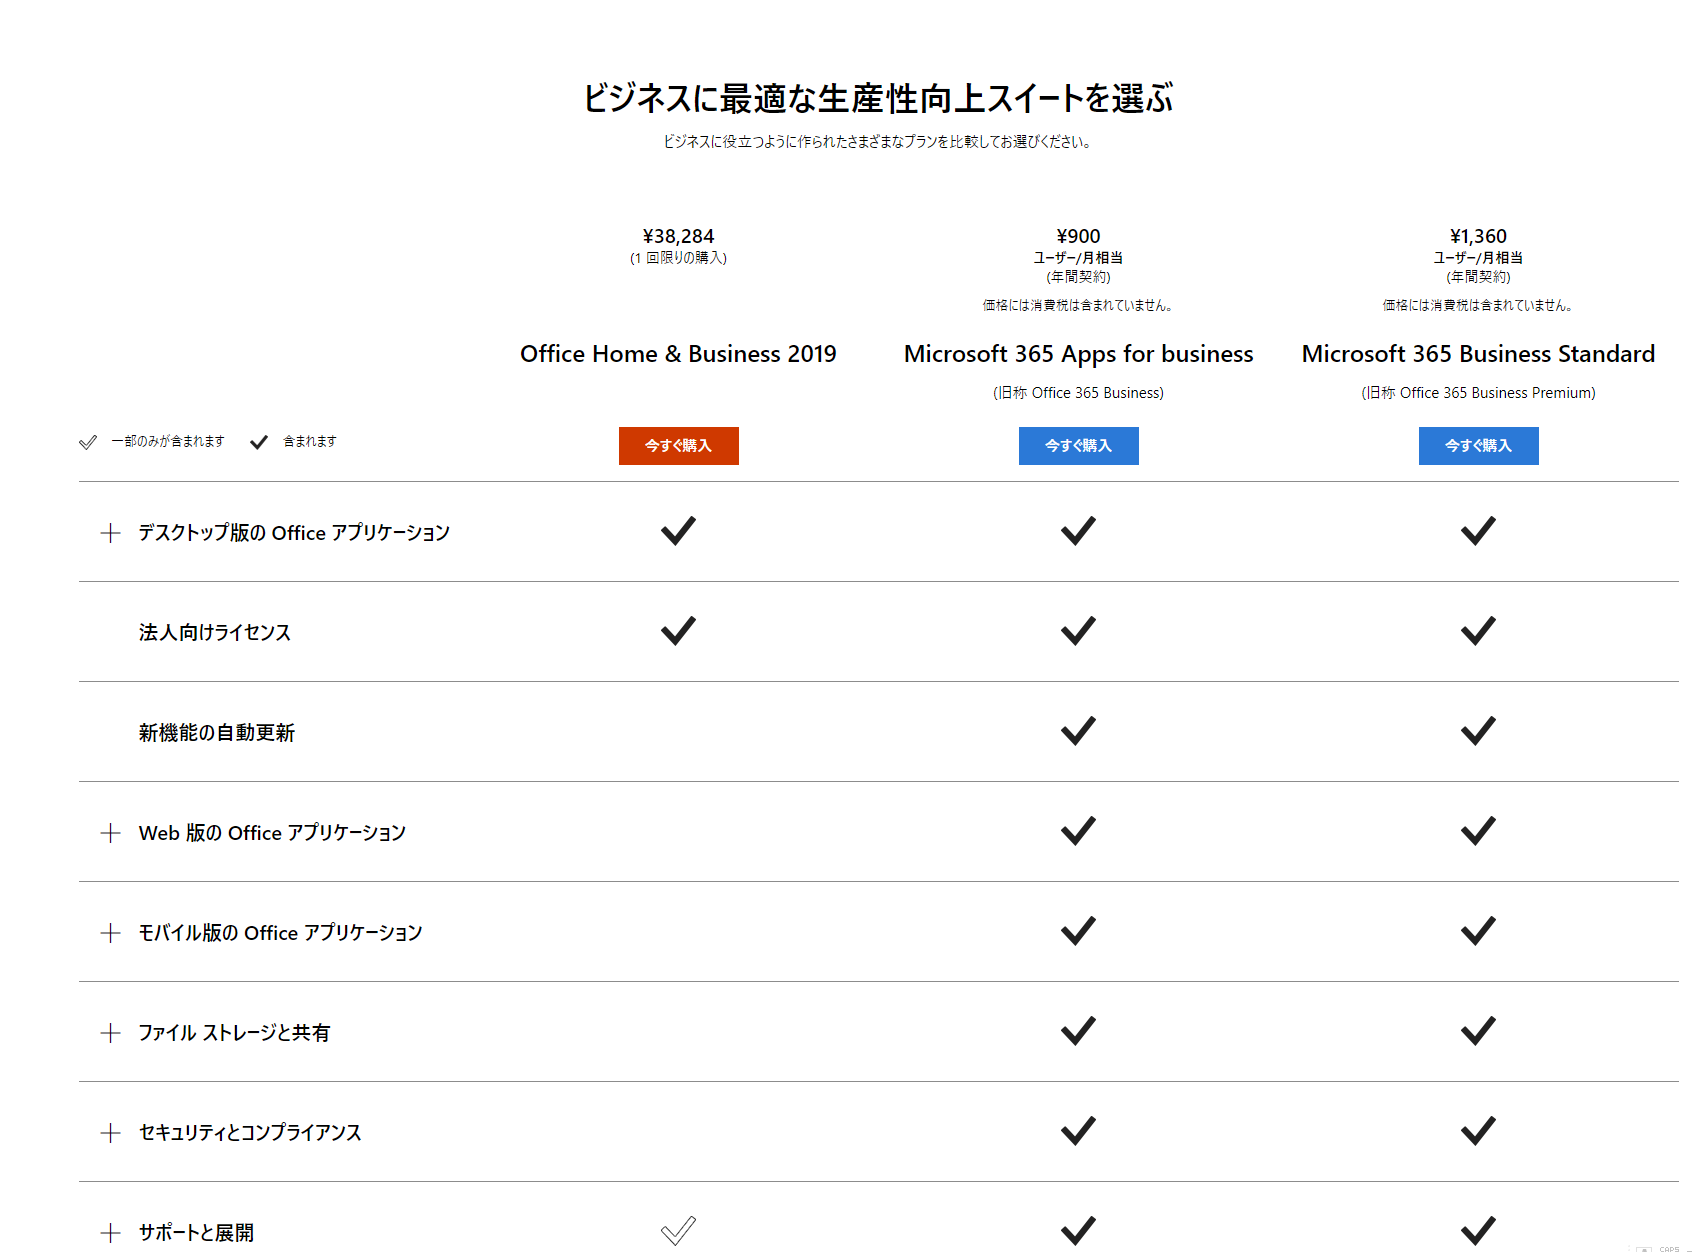Screen dimensions: 1705x1252
Task: Click the plus icon beside デスクトップ版の Office アプリケーション
Action: (x=111, y=533)
